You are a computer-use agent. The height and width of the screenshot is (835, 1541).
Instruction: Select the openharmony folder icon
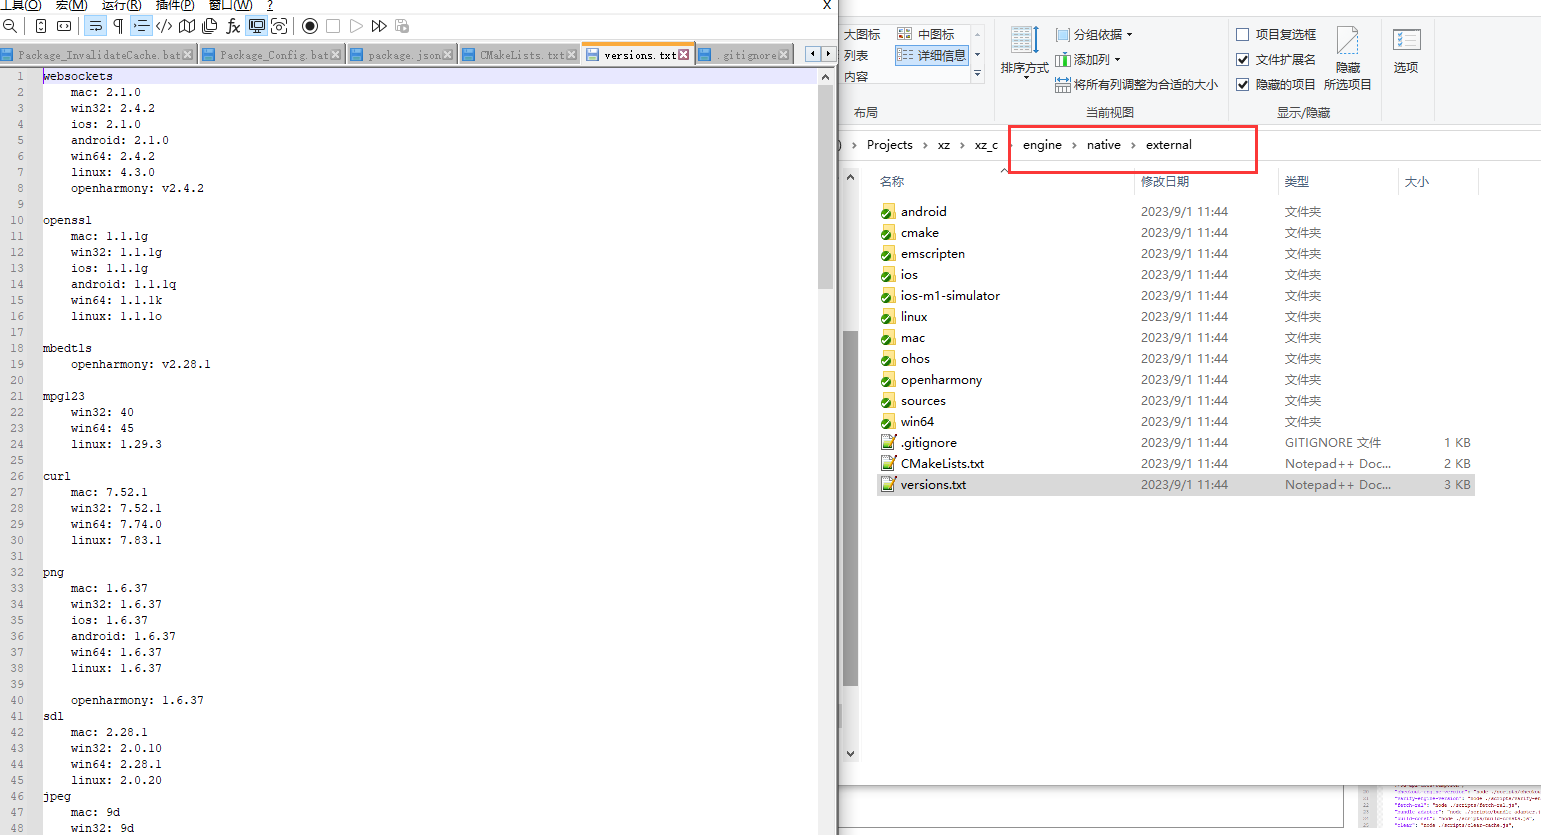[888, 380]
